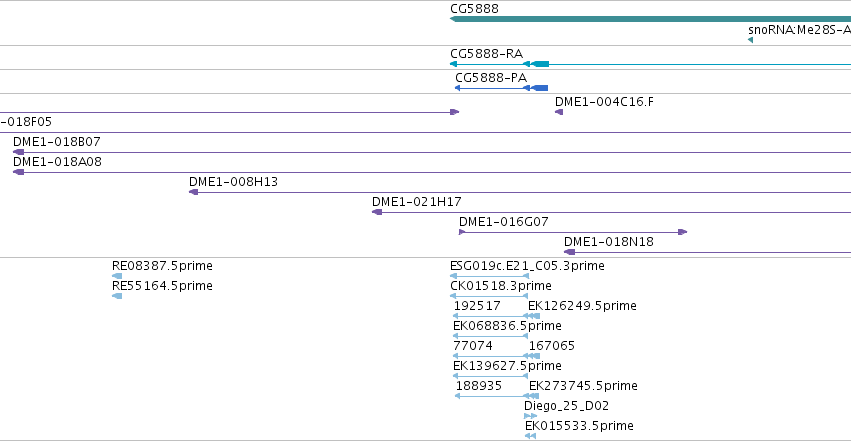Select the 188935 feature label
This screenshot has height=441, width=851.
tap(479, 386)
